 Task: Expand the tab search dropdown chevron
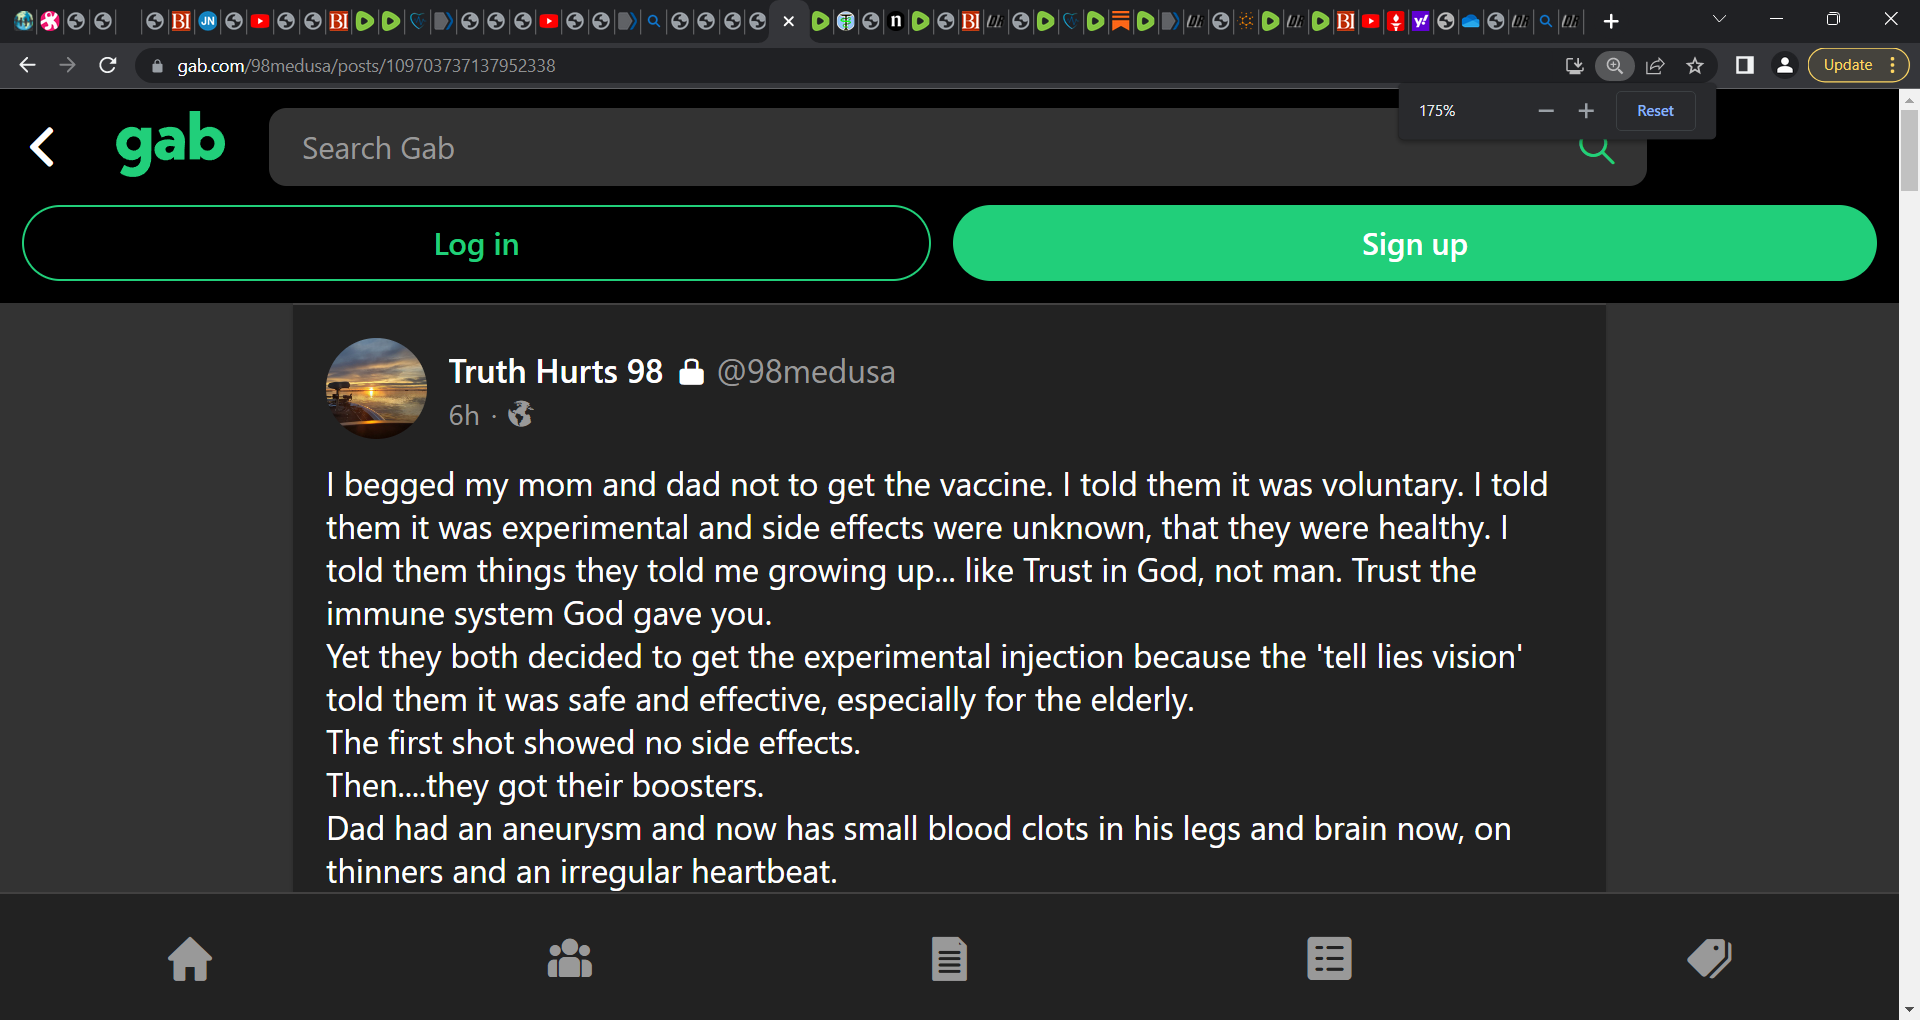pos(1720,20)
